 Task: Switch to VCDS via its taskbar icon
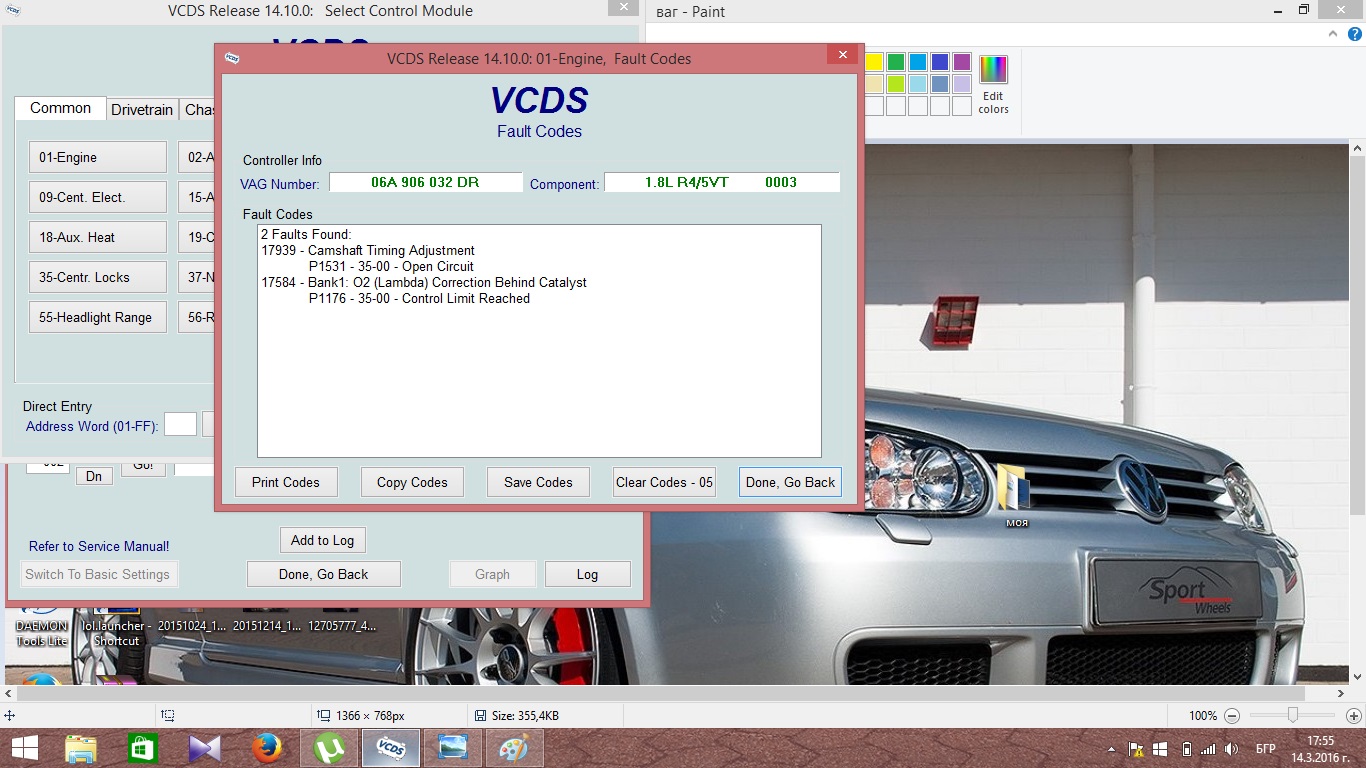389,747
